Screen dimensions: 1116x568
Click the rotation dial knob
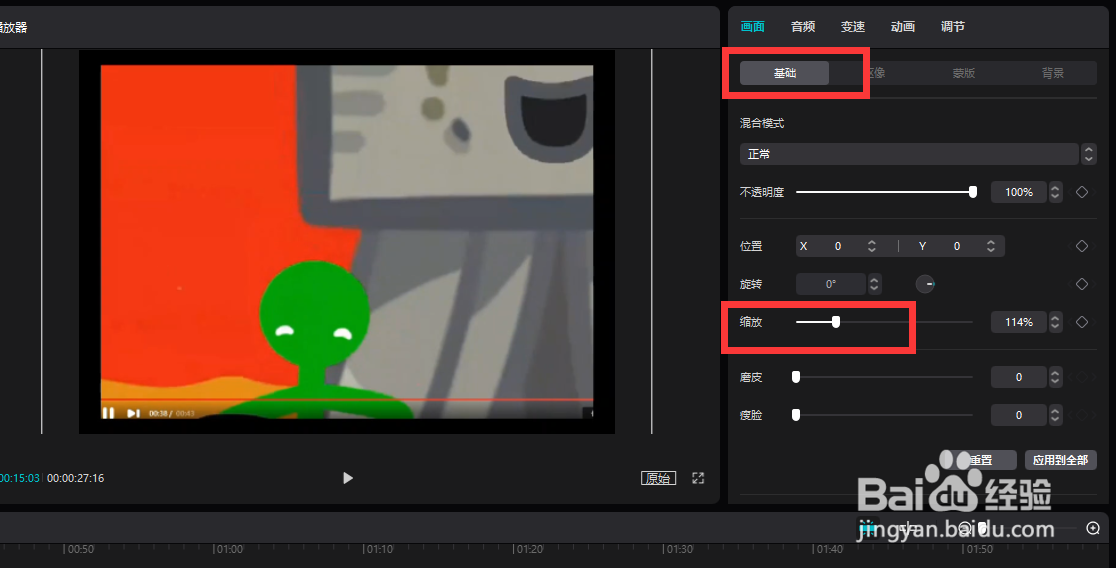[x=925, y=284]
